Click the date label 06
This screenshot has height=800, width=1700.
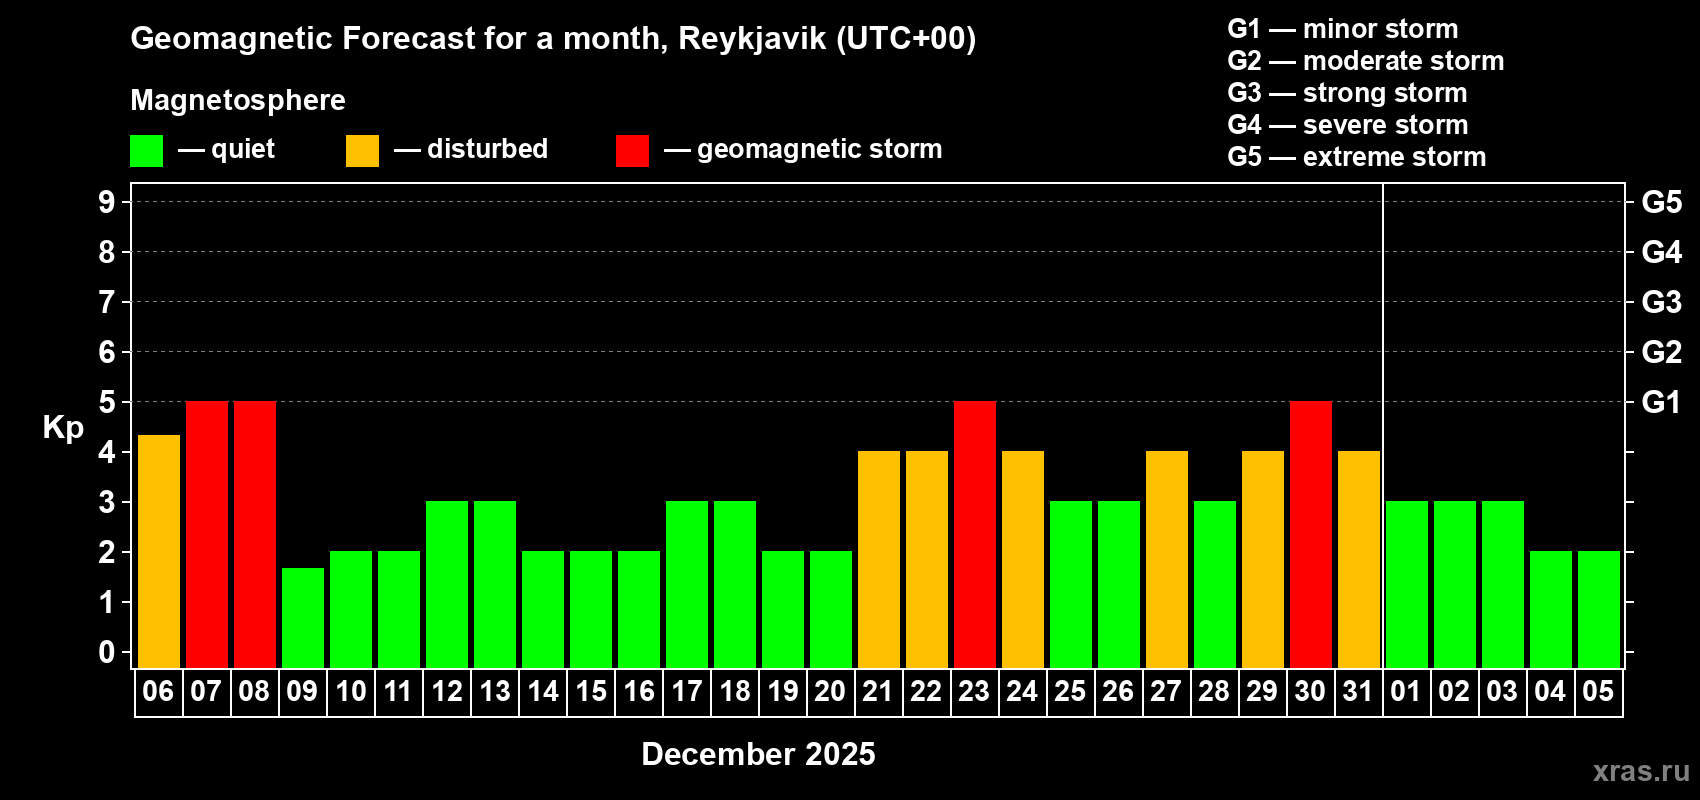(x=158, y=691)
